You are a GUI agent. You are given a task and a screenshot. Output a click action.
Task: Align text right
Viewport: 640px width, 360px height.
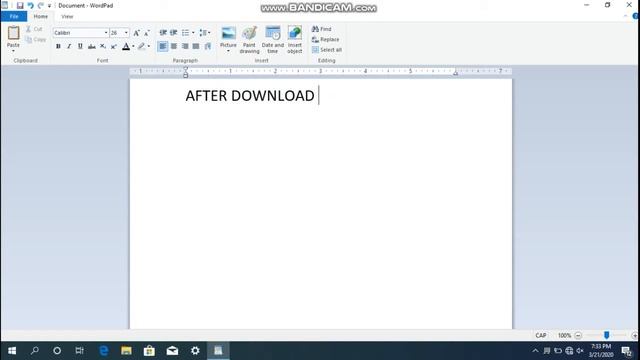point(185,47)
